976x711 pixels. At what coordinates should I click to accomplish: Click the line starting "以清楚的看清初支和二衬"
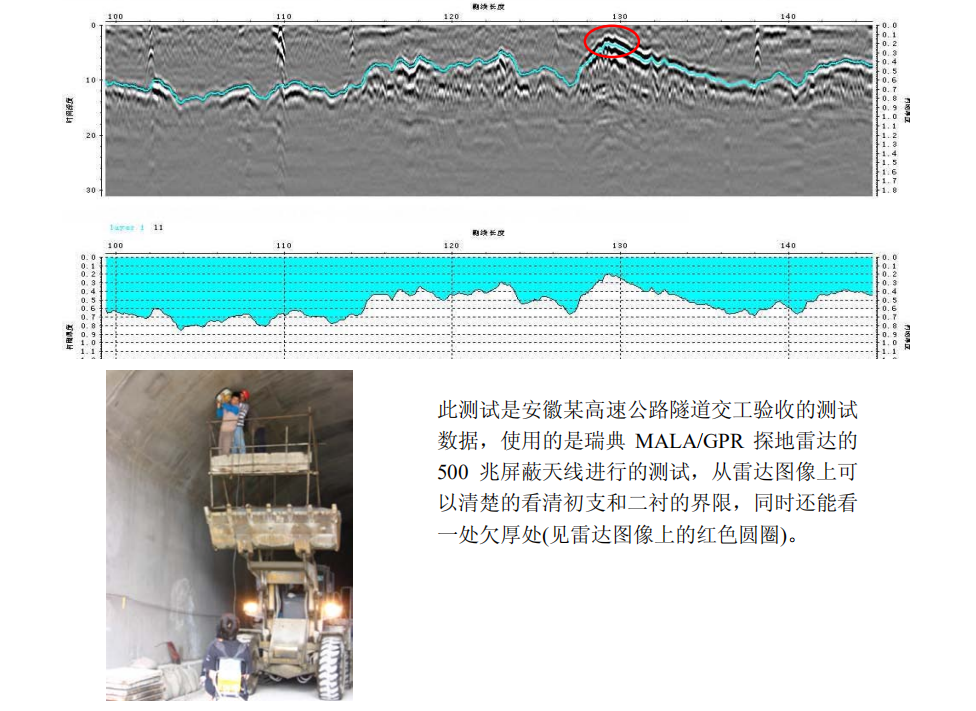tap(647, 503)
